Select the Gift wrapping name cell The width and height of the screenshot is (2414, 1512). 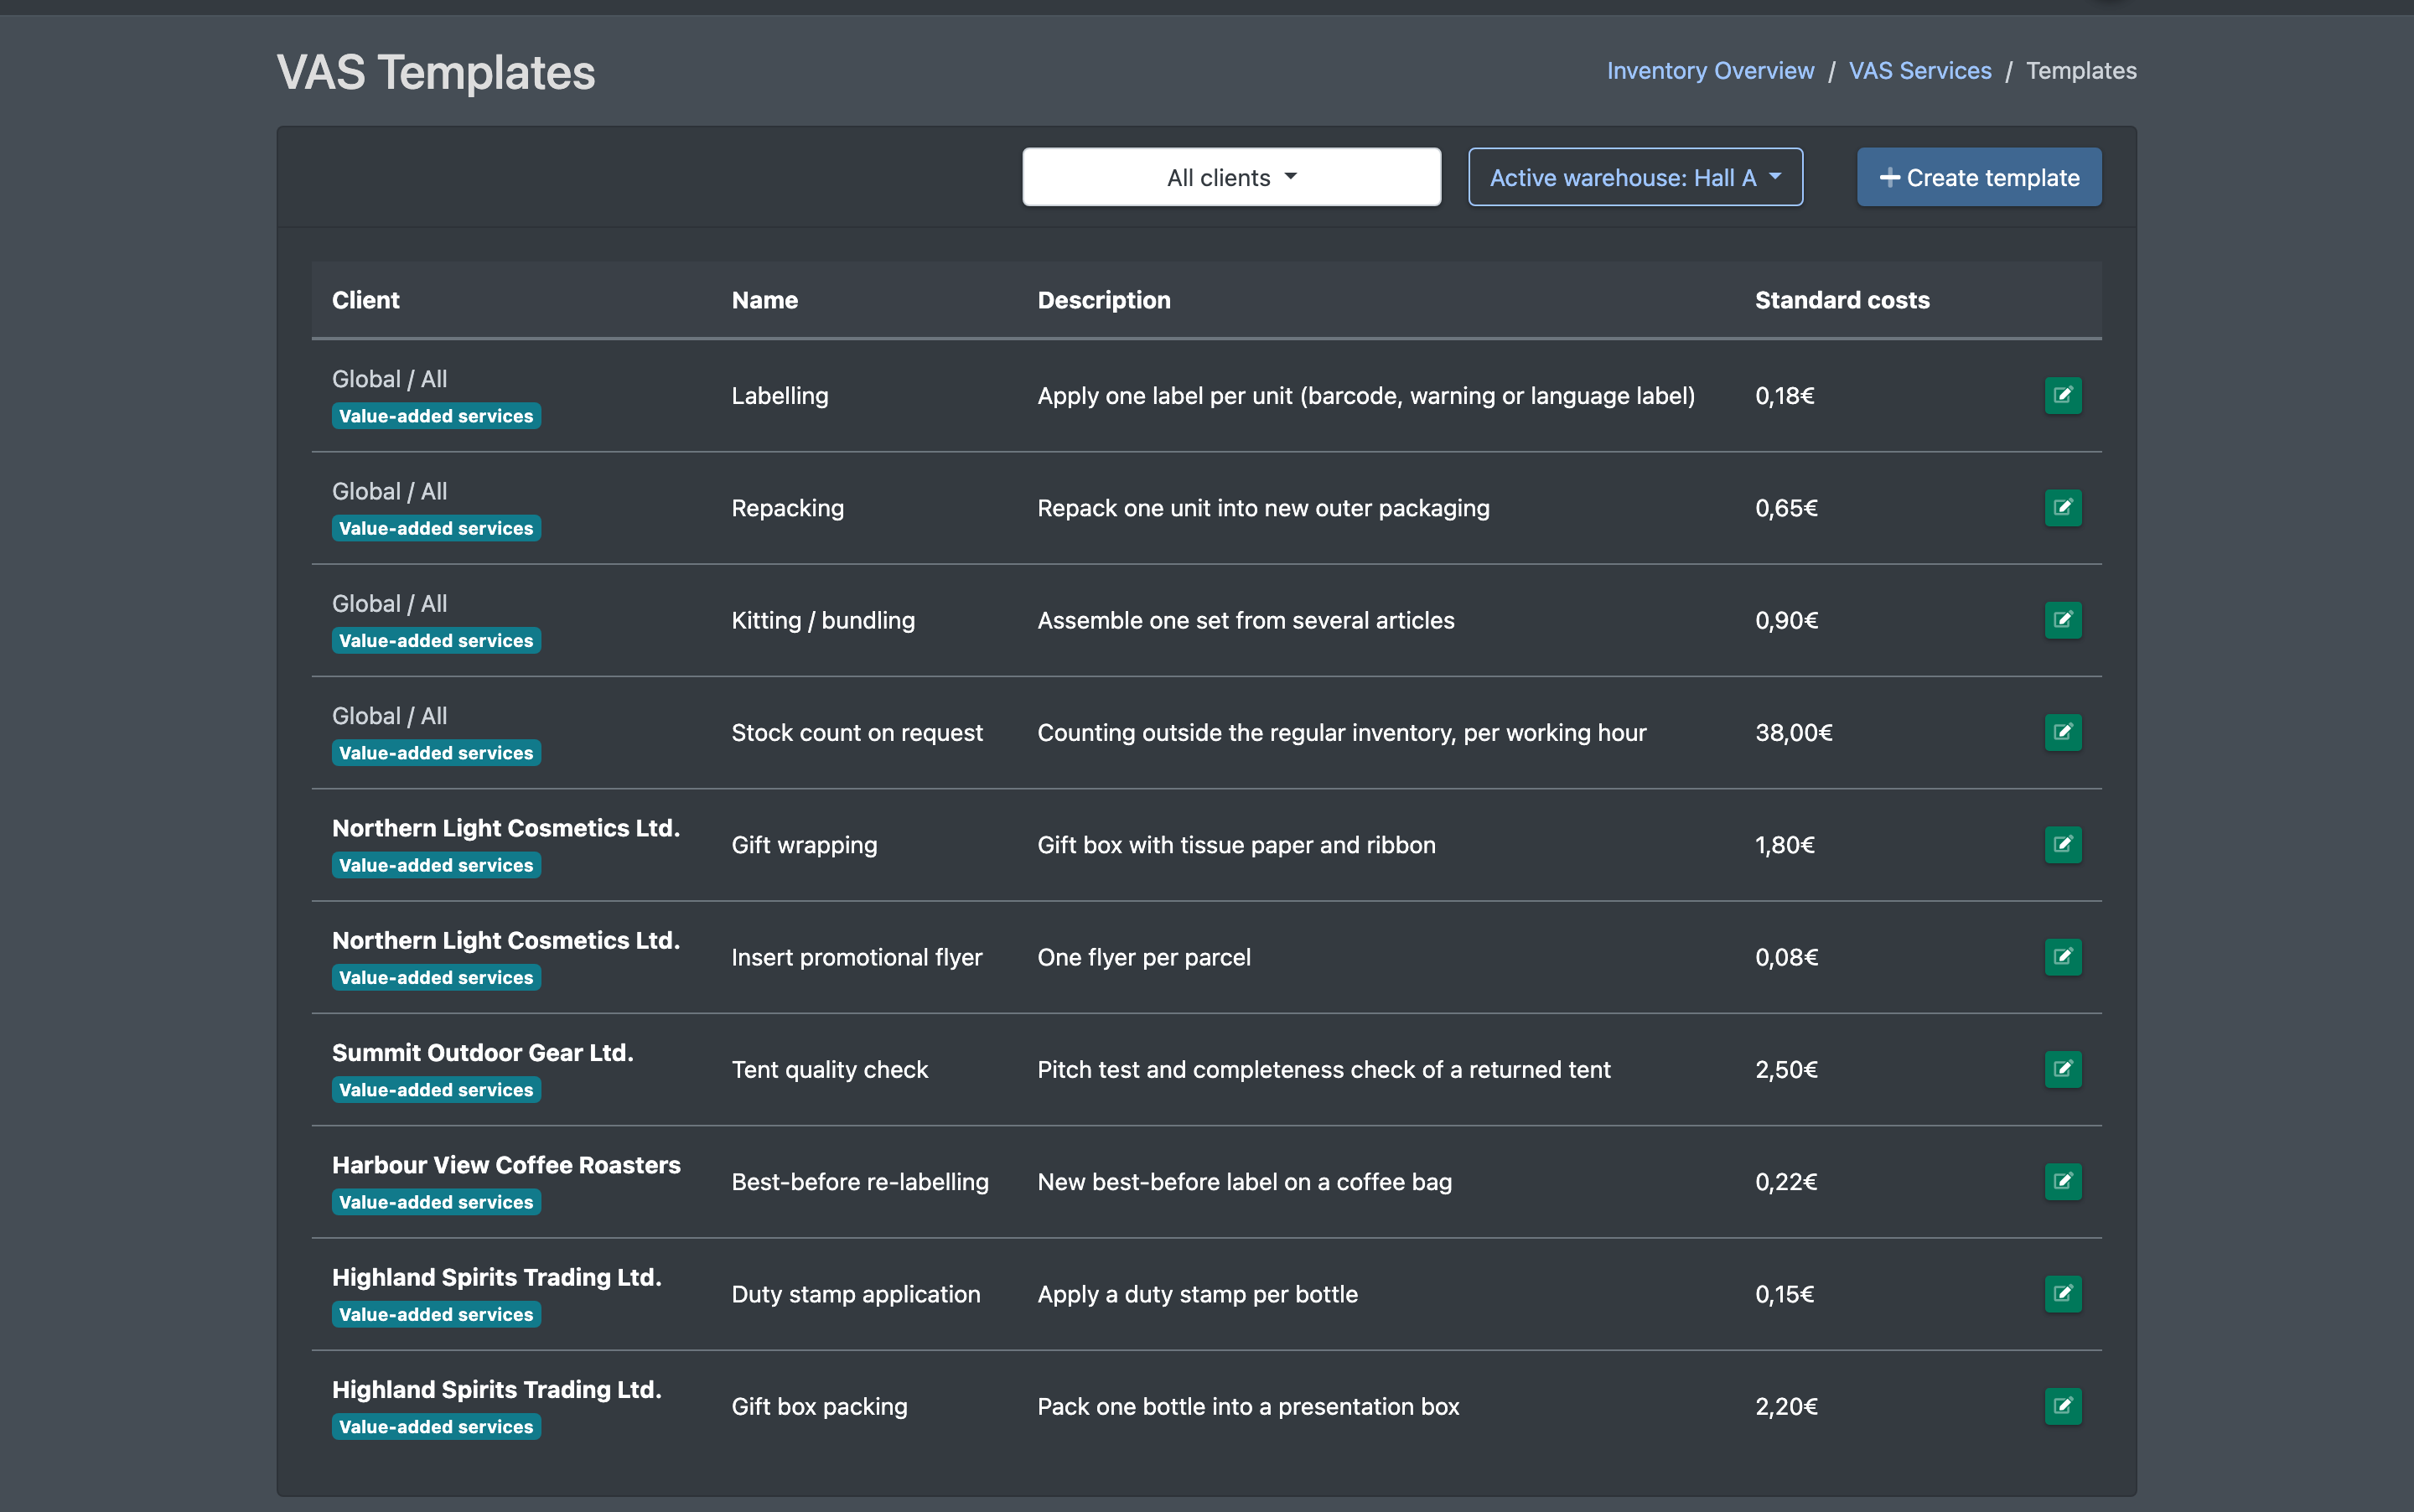click(804, 845)
